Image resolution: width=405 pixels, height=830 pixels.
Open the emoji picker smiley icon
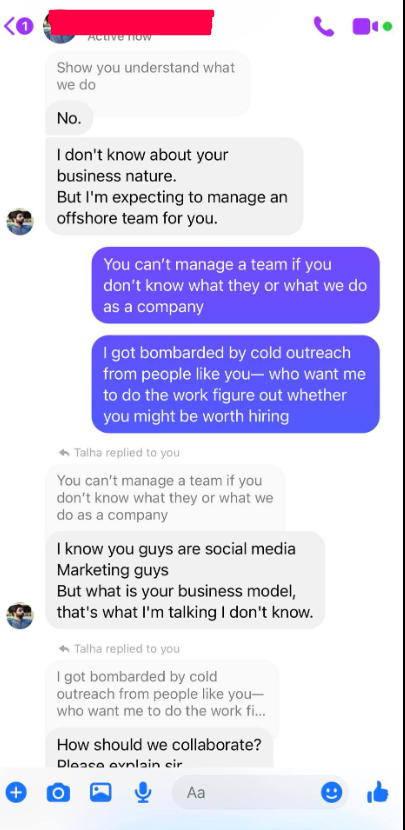click(332, 792)
